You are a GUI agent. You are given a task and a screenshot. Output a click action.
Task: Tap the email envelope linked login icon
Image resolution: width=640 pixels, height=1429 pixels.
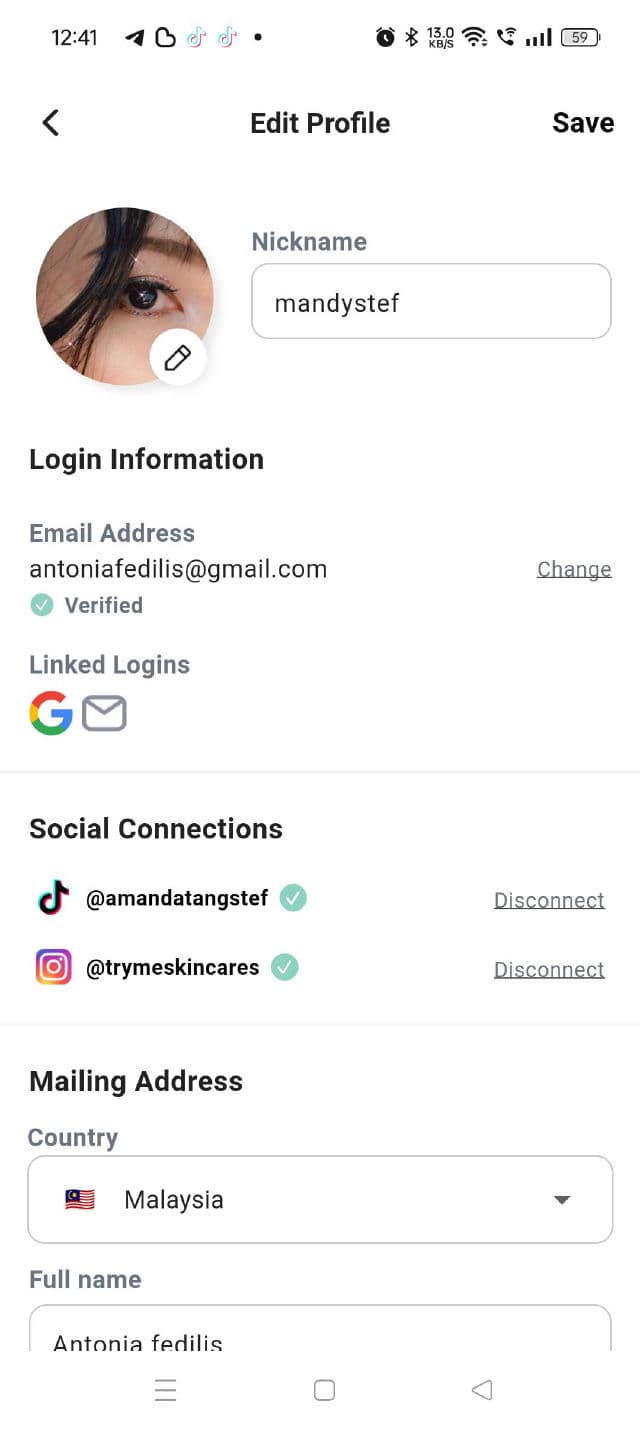[104, 714]
